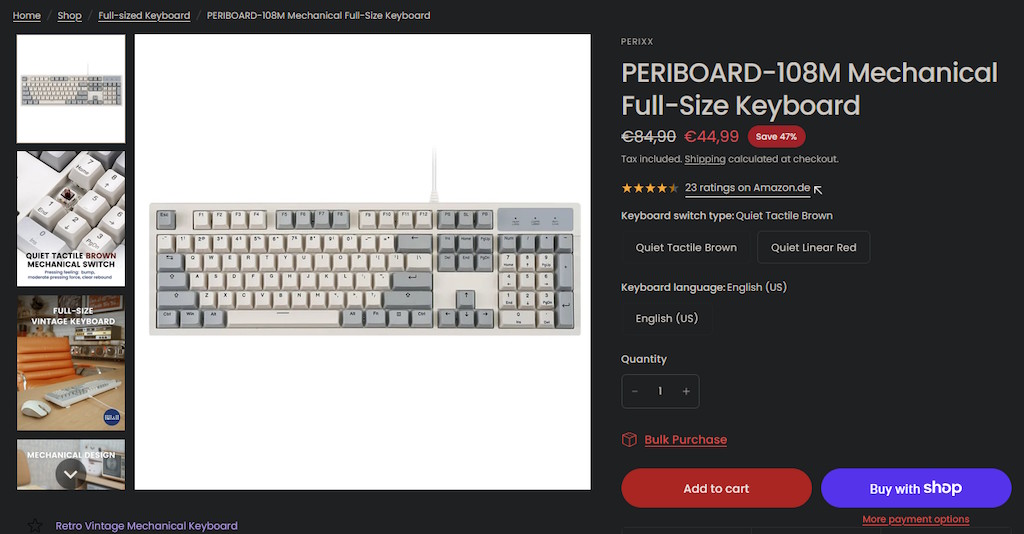Click Buy with Shop button
Image resolution: width=1024 pixels, height=534 pixels.
916,488
